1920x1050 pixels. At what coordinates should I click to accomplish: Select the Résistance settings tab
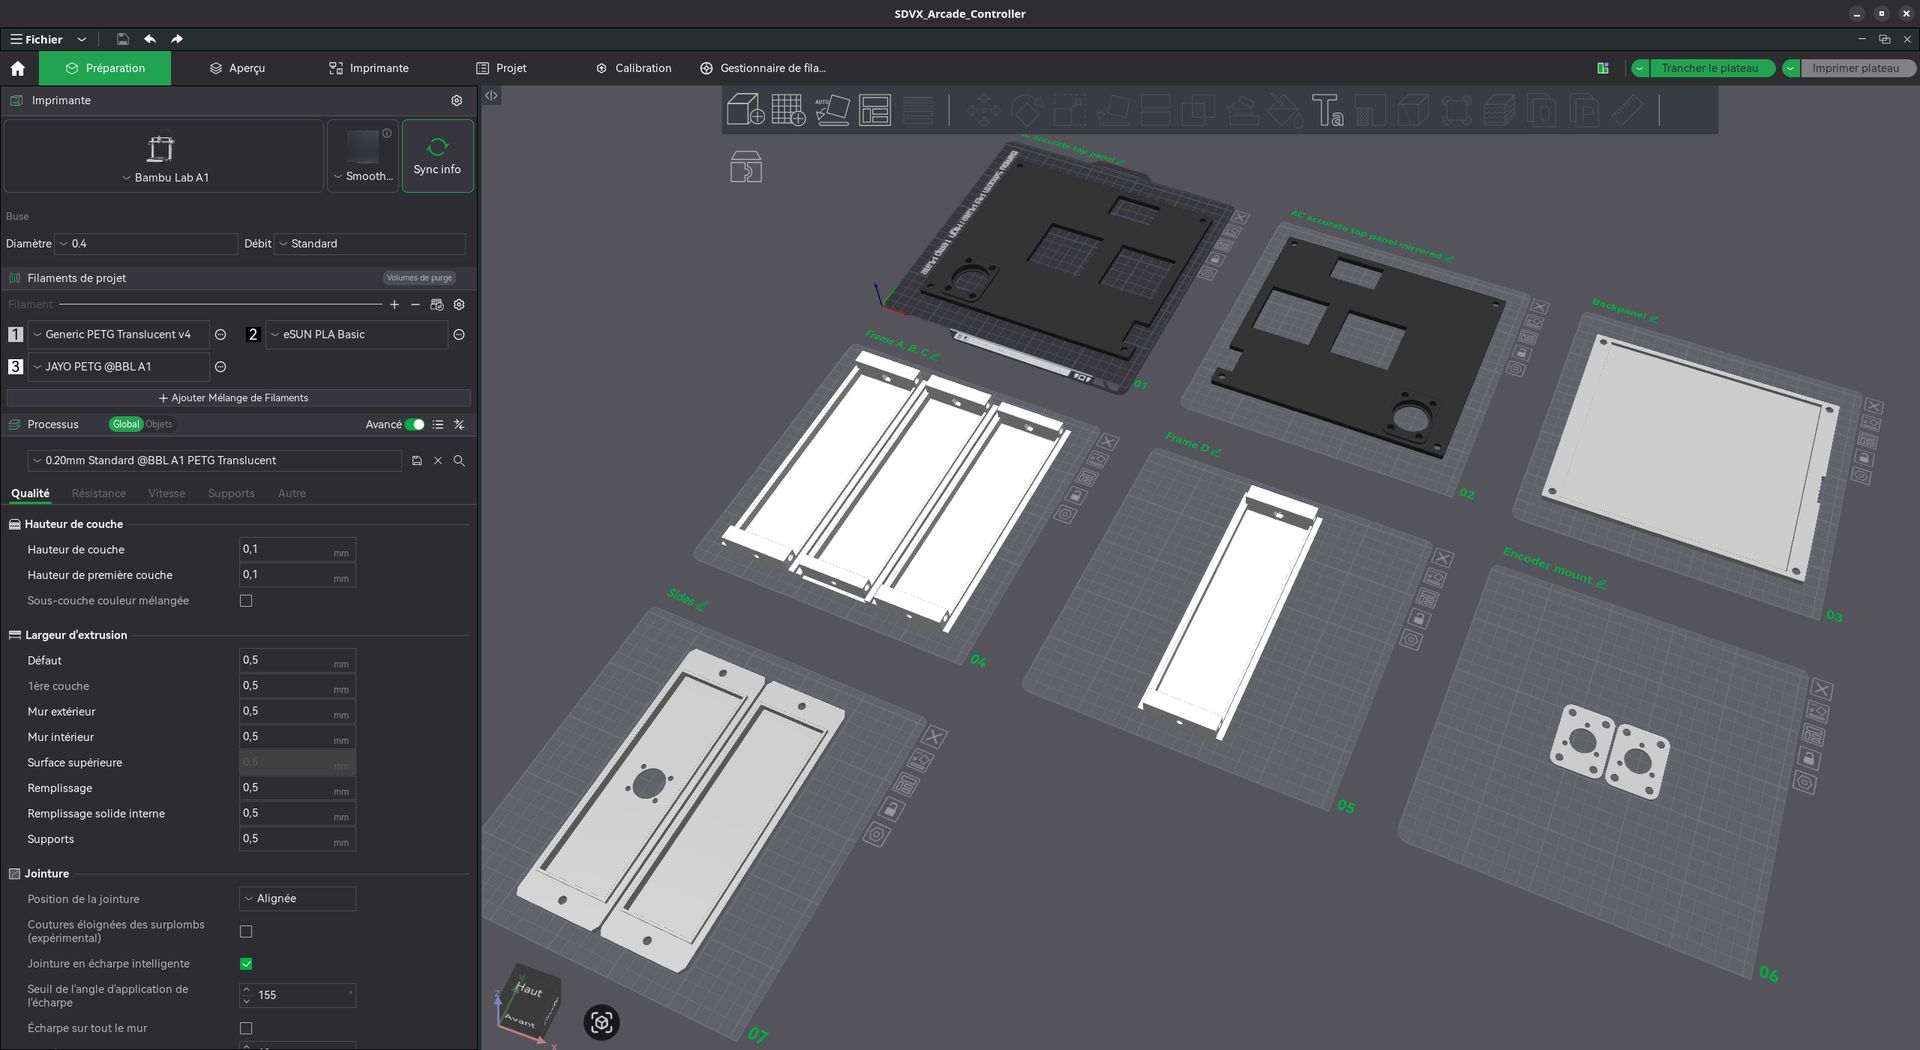(x=99, y=494)
